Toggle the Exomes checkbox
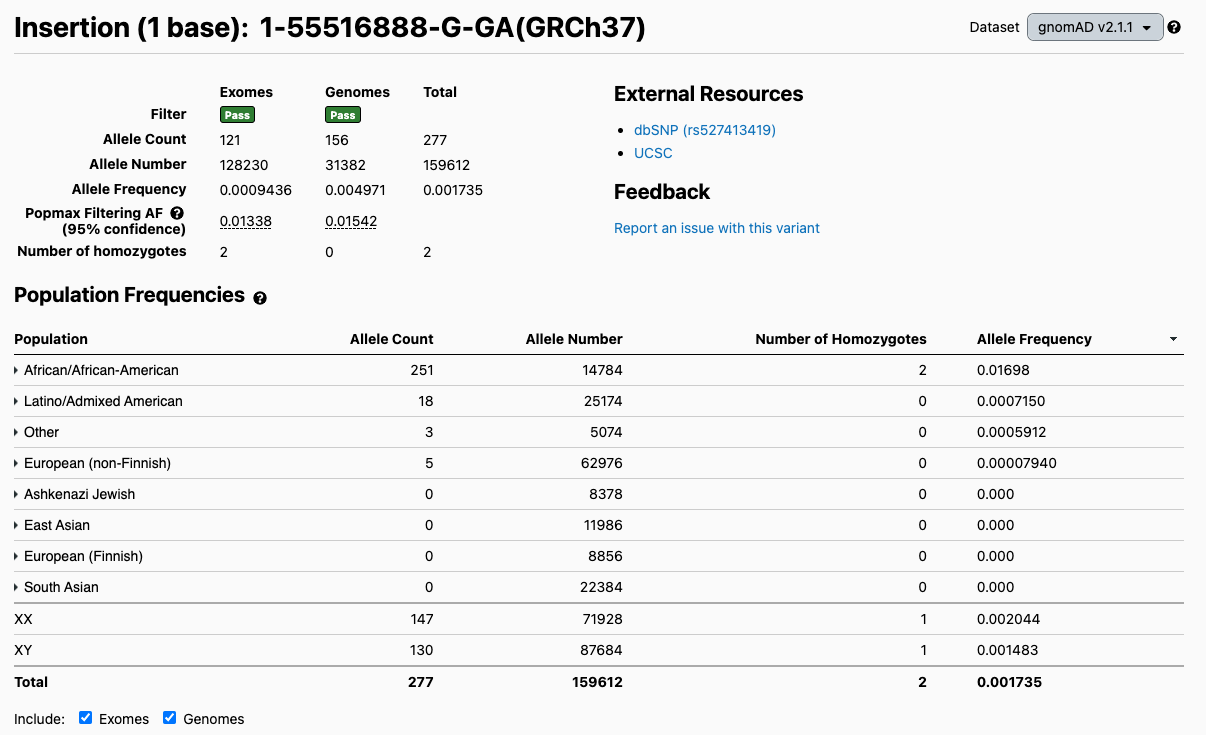This screenshot has width=1206, height=735. tap(86, 718)
